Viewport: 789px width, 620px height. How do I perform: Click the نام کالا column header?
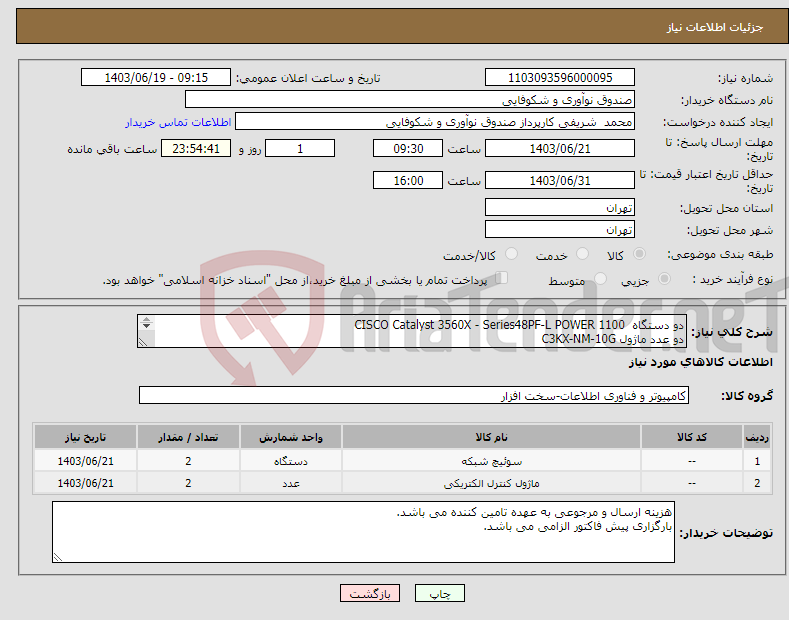[491, 437]
